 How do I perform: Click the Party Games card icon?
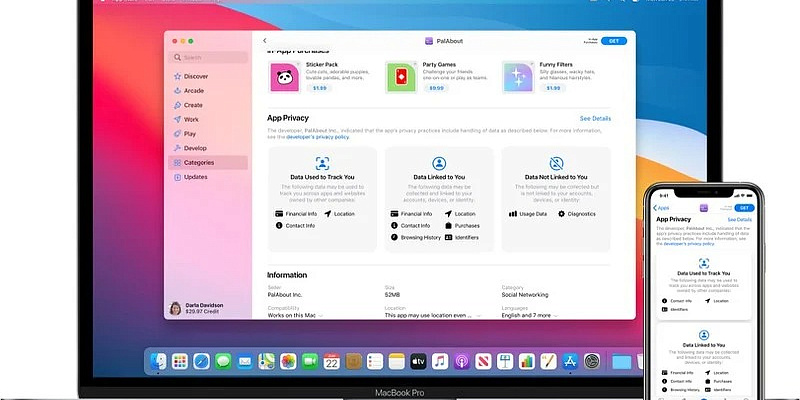point(401,77)
